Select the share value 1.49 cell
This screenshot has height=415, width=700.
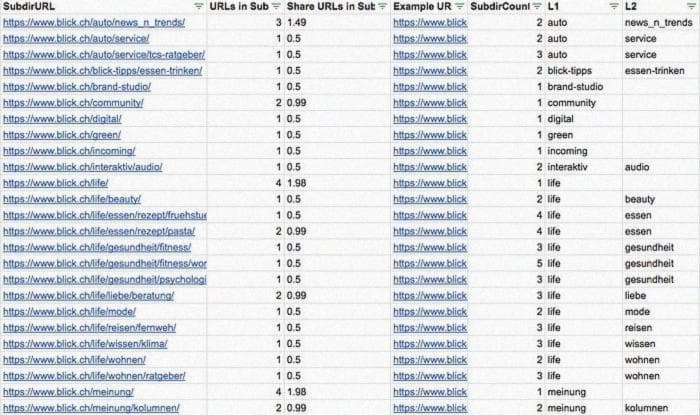338,22
